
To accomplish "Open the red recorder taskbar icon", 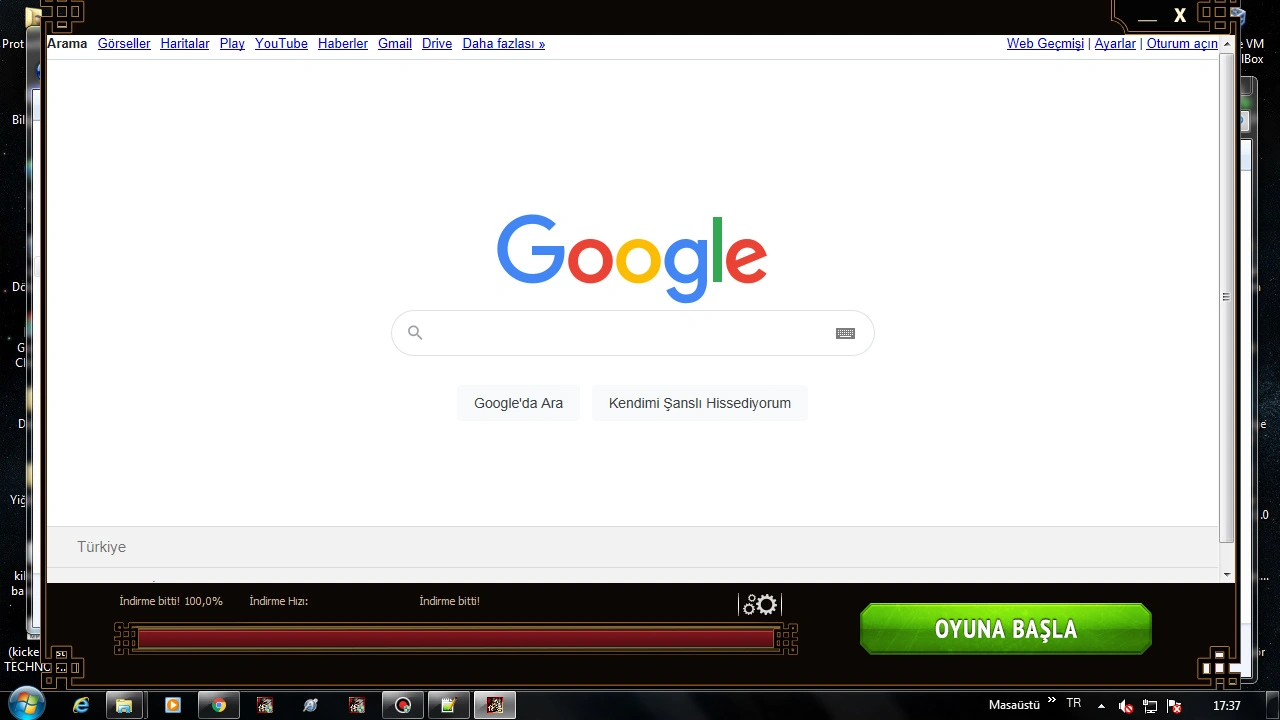I will (403, 705).
